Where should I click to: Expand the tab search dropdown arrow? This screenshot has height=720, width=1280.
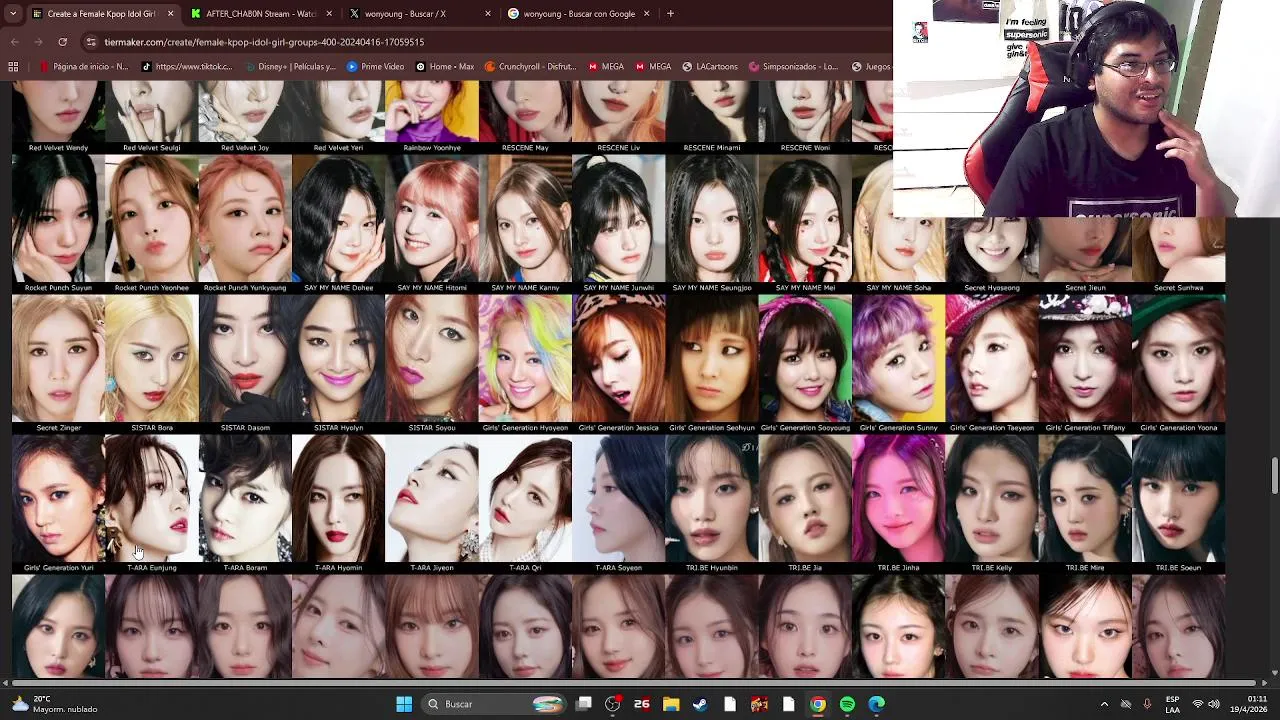tap(13, 14)
